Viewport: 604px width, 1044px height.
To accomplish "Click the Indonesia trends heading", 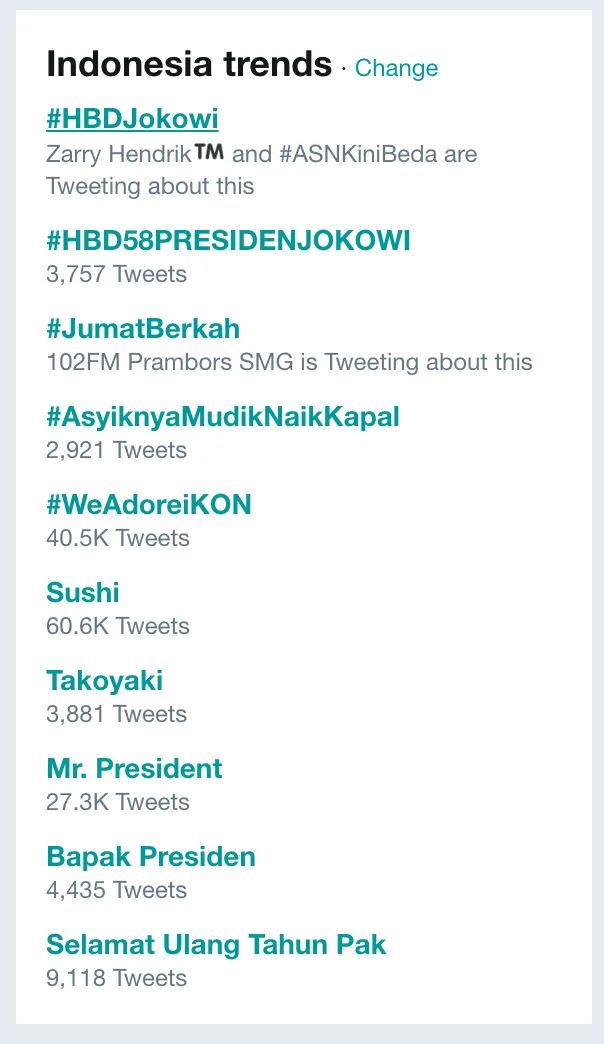I will point(189,65).
